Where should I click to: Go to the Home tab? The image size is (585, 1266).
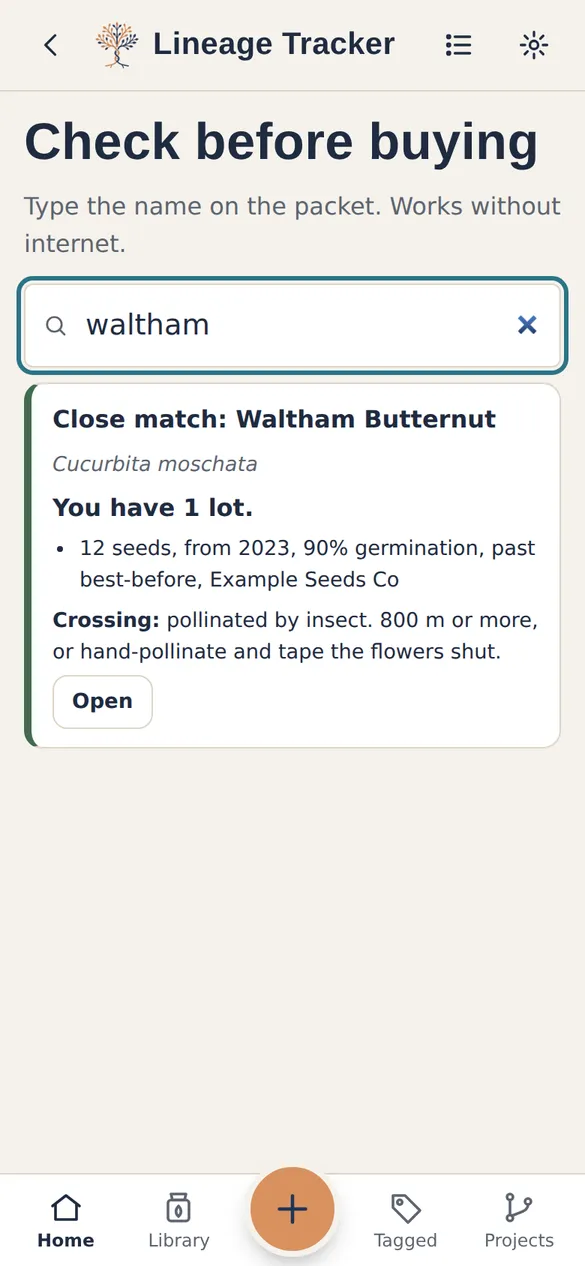tap(66, 1221)
